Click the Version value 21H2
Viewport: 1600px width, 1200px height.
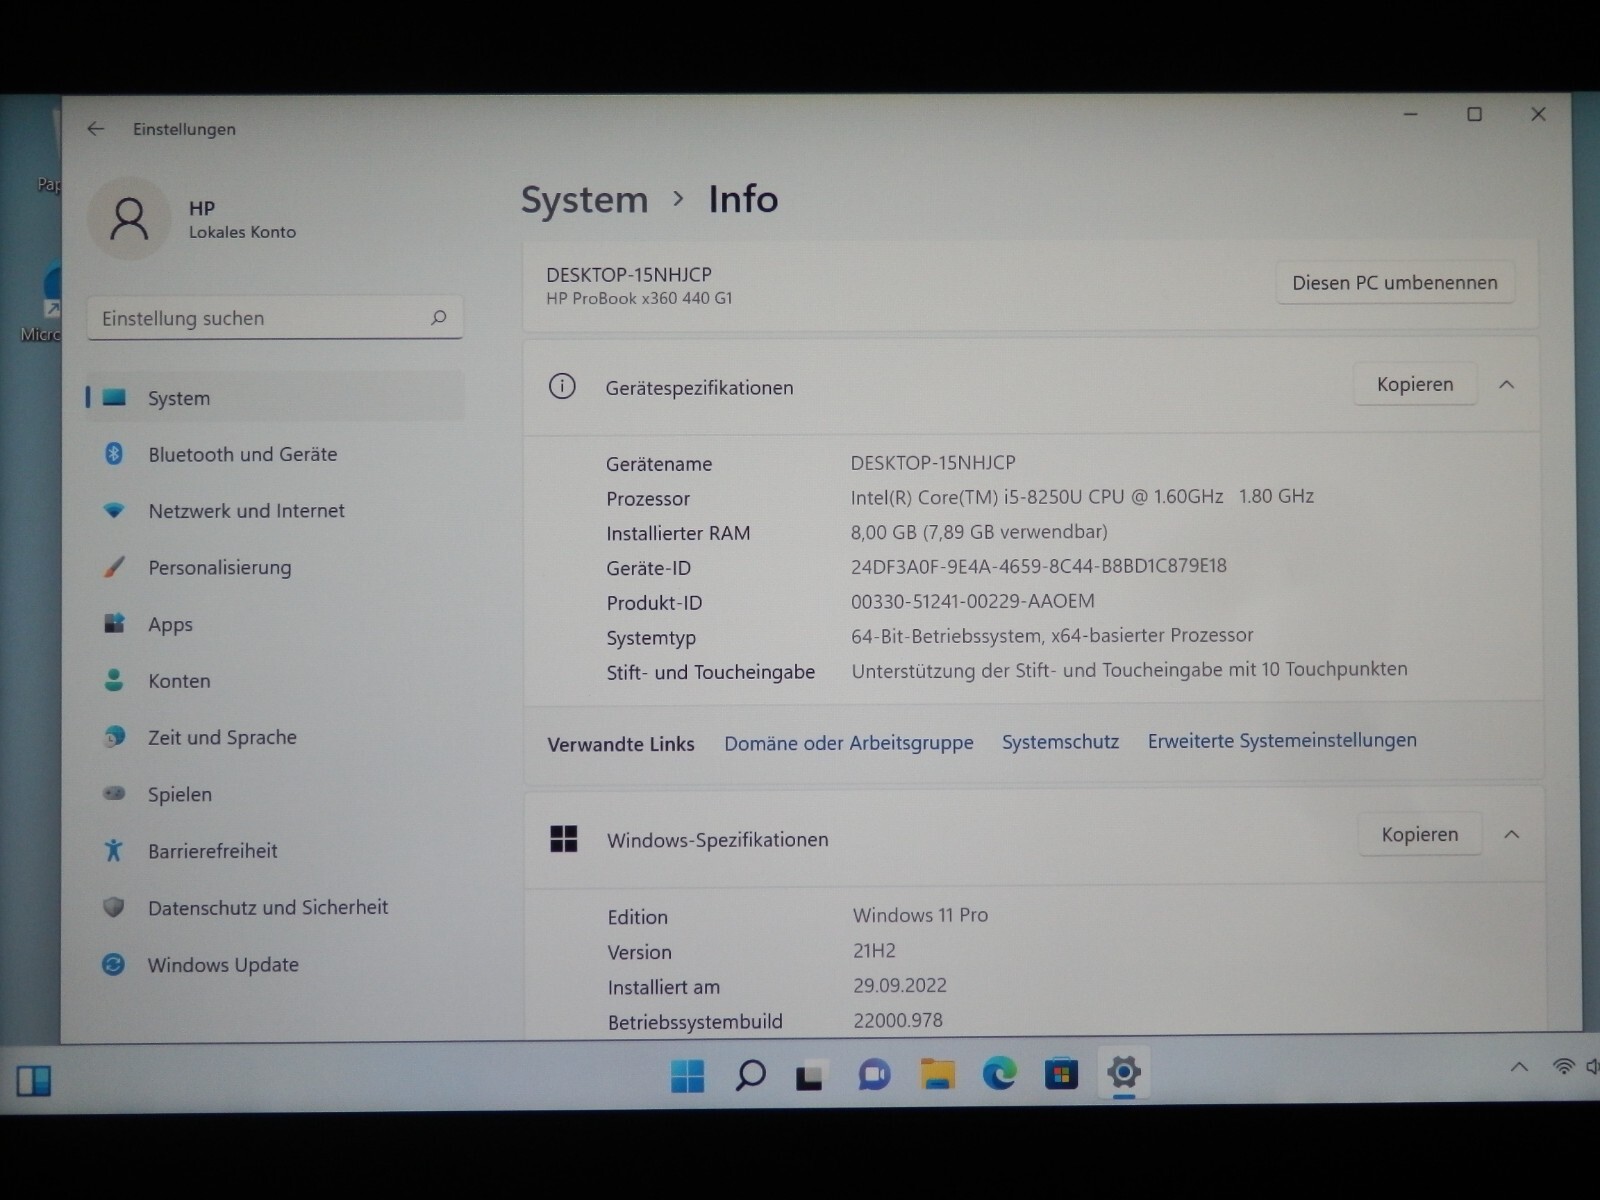pyautogui.click(x=875, y=950)
